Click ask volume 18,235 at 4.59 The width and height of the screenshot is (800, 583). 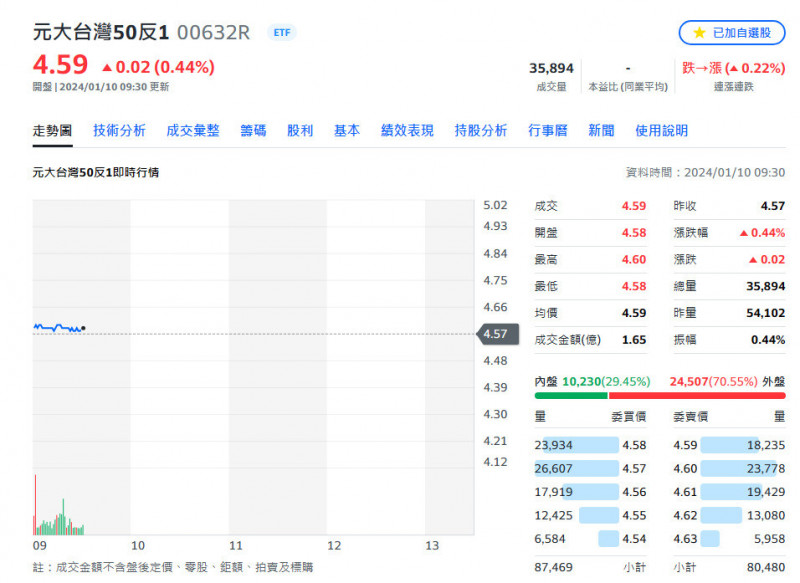point(766,445)
